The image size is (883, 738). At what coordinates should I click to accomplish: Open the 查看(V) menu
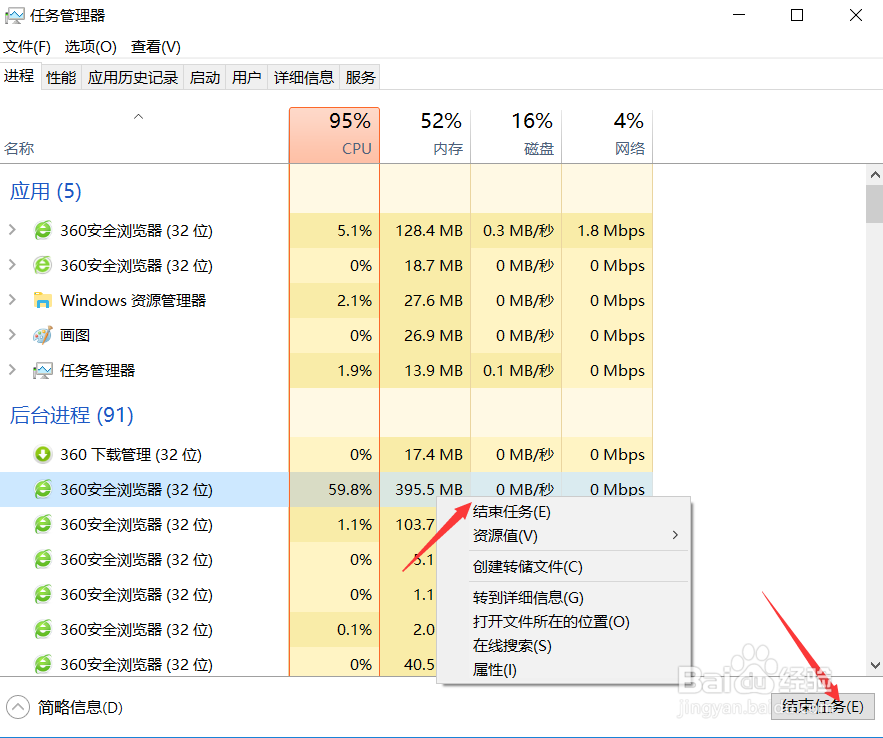click(155, 47)
